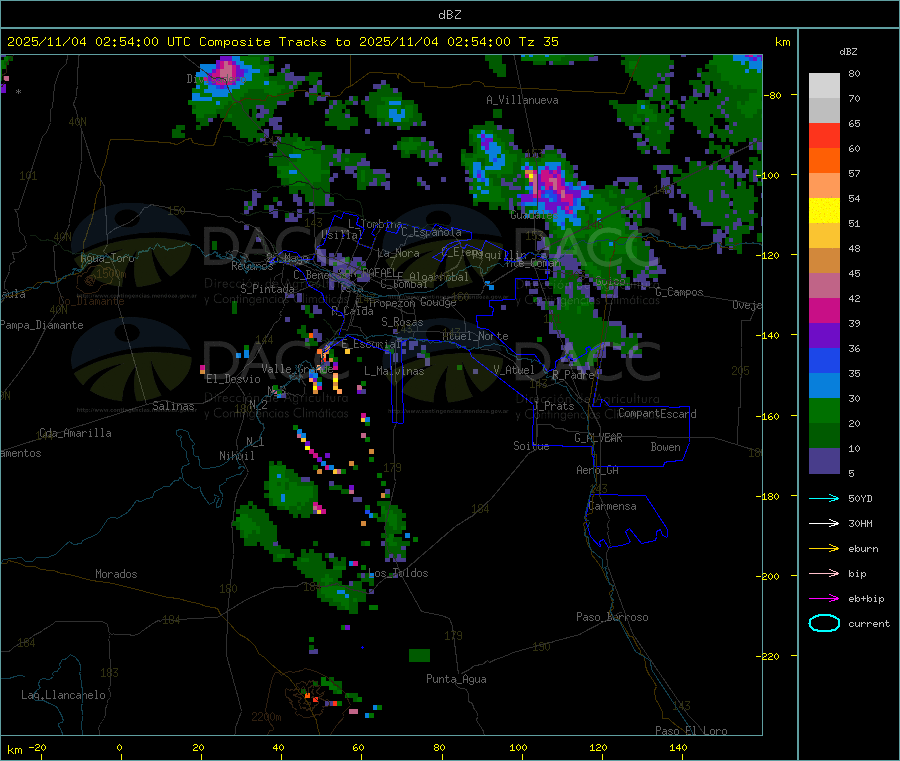
Task: Click the 50YD cyan arrow legend icon
Action: point(824,498)
